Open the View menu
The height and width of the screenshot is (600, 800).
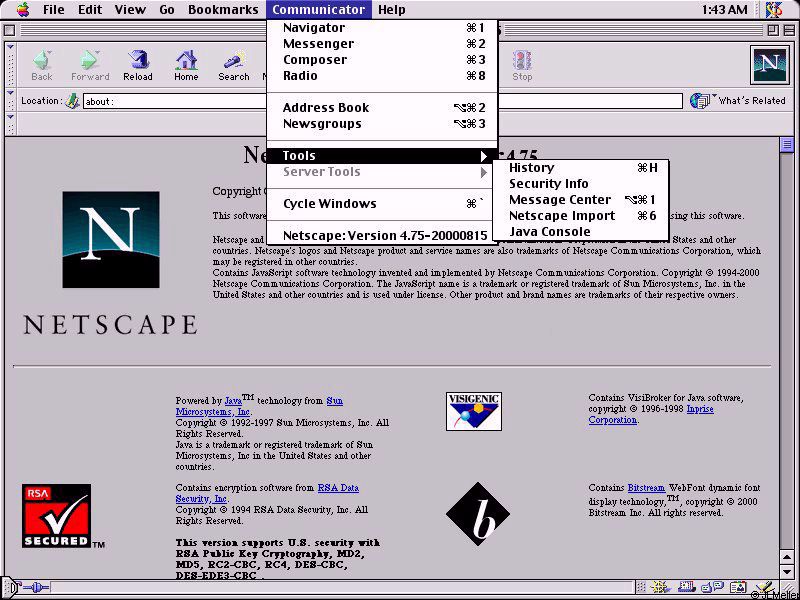pyautogui.click(x=130, y=9)
